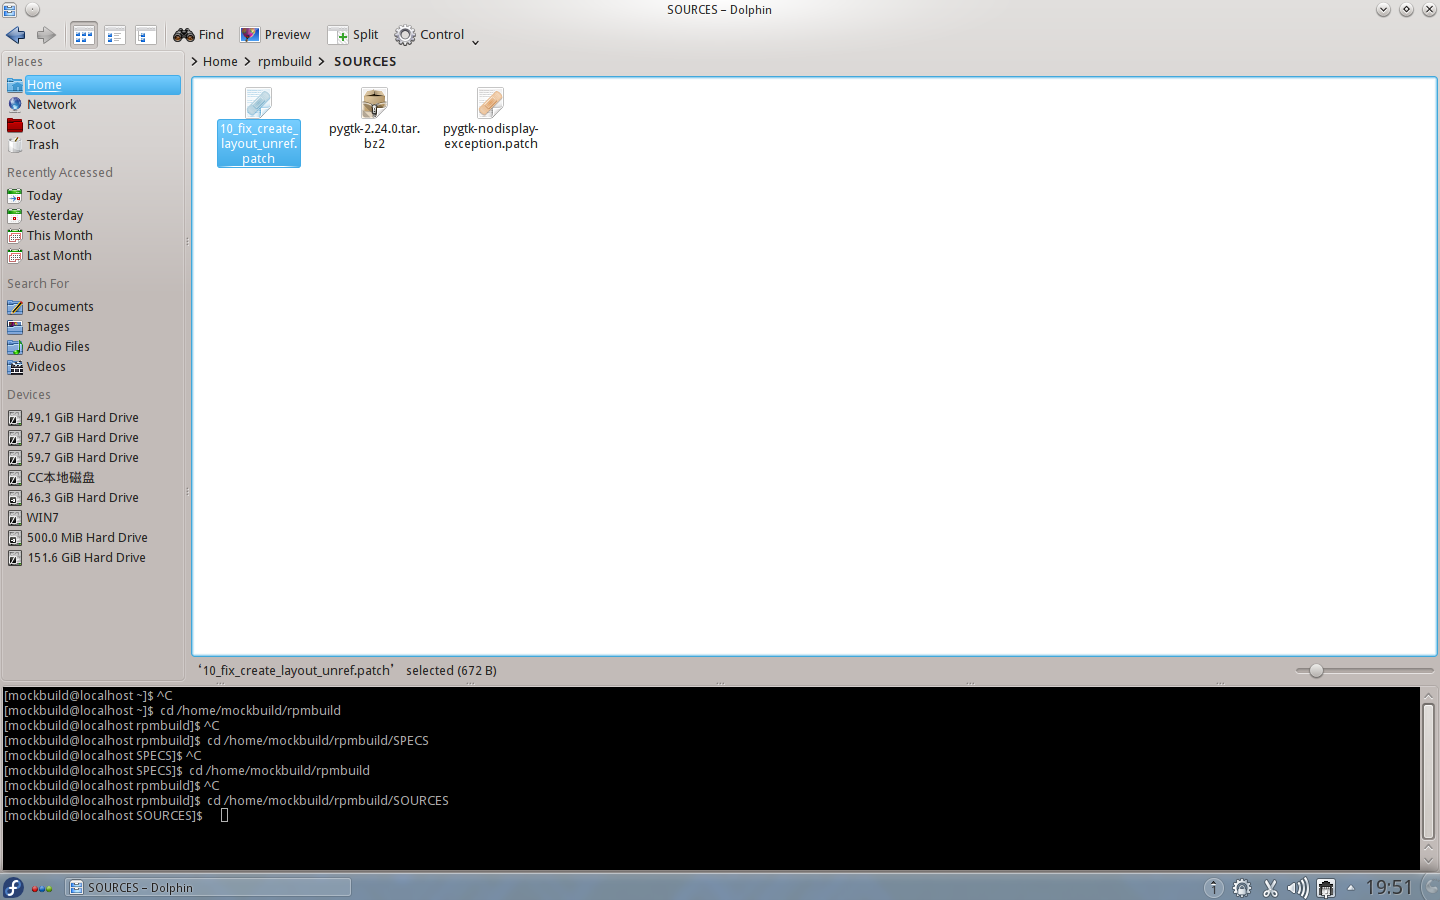This screenshot has width=1440, height=900.
Task: Open the WIN7 device
Action: (x=93, y=518)
